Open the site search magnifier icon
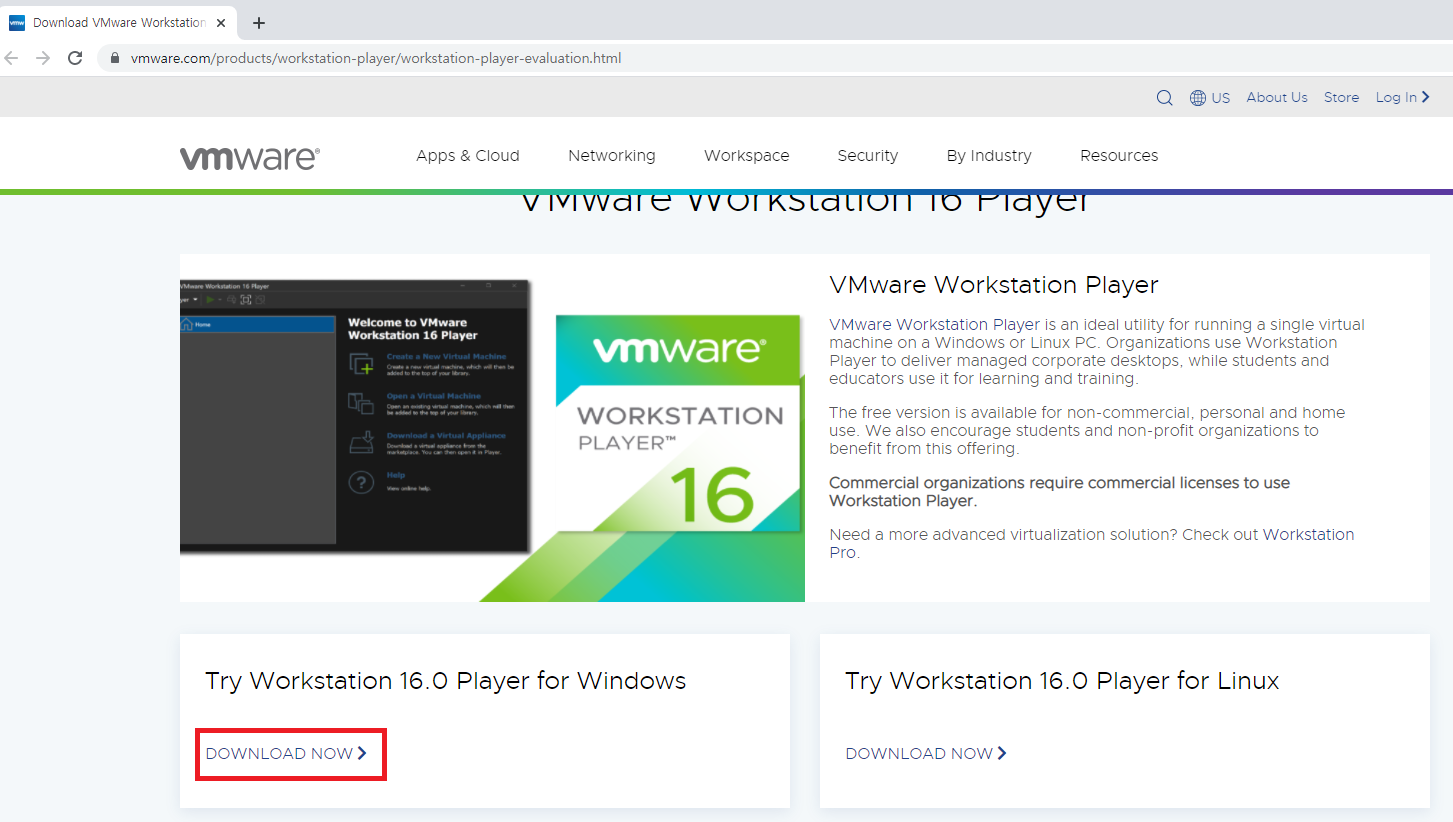 point(1164,97)
